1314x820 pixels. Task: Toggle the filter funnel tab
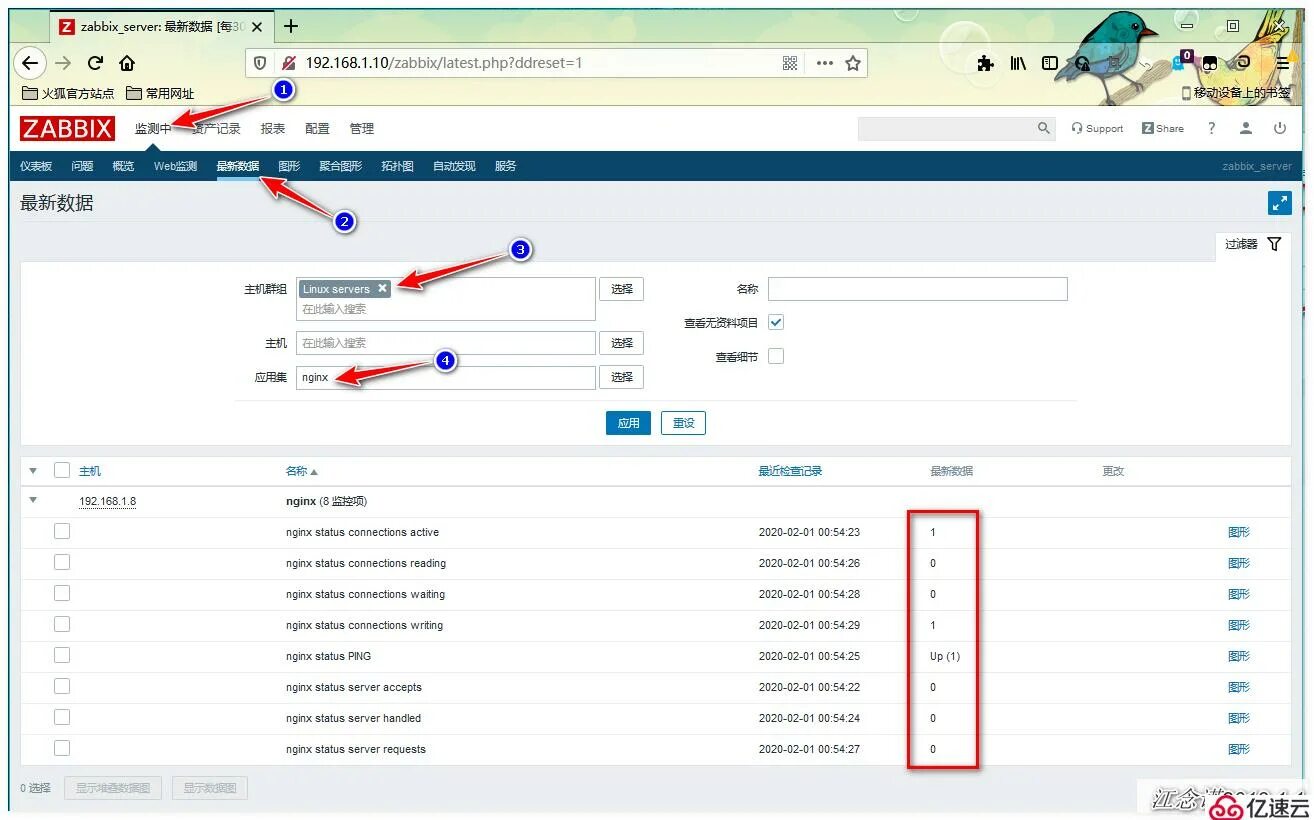click(1253, 244)
